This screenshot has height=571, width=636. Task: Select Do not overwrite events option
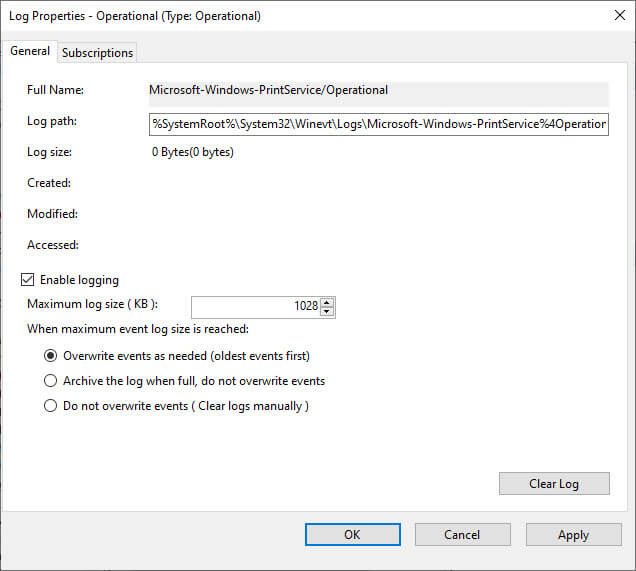(51, 406)
